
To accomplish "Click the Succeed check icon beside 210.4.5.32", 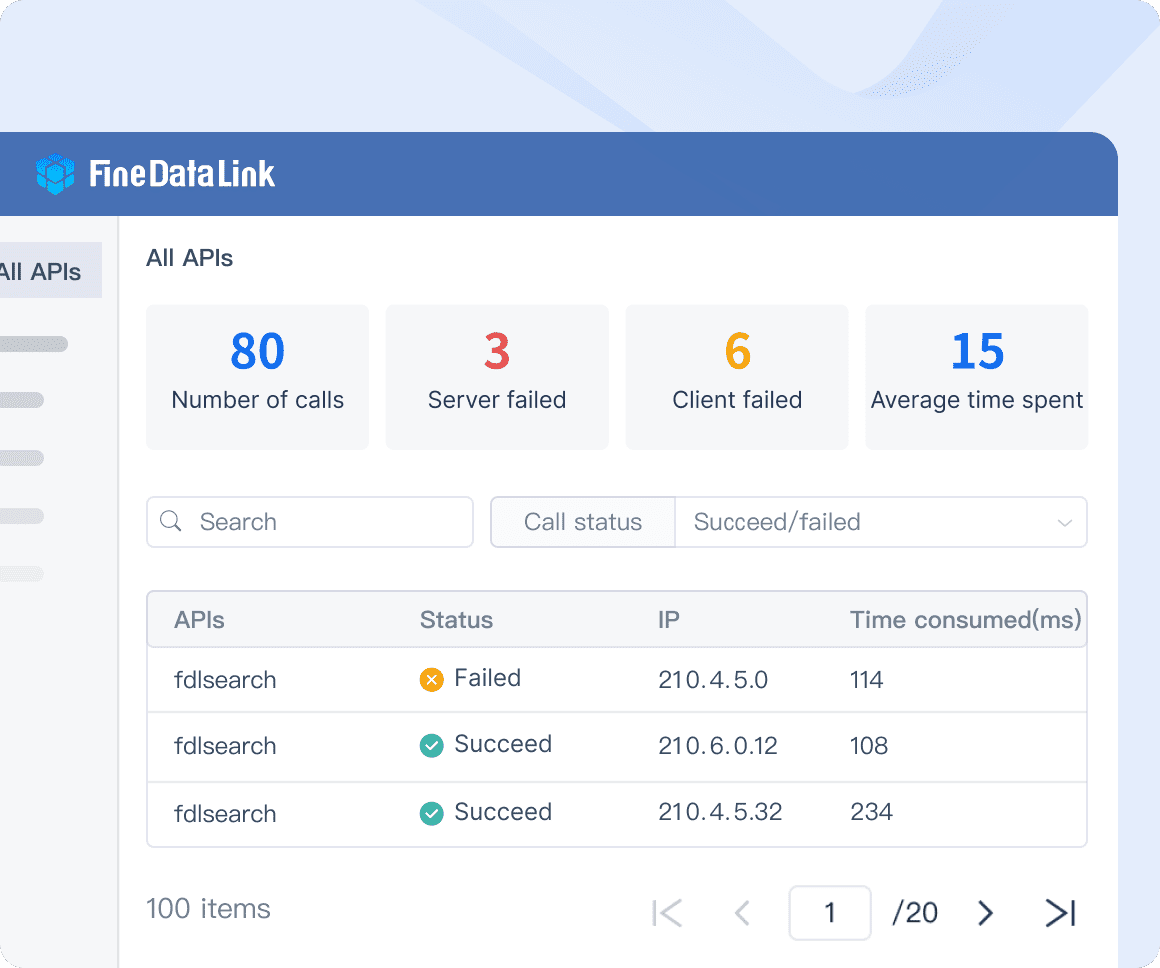I will [x=431, y=813].
